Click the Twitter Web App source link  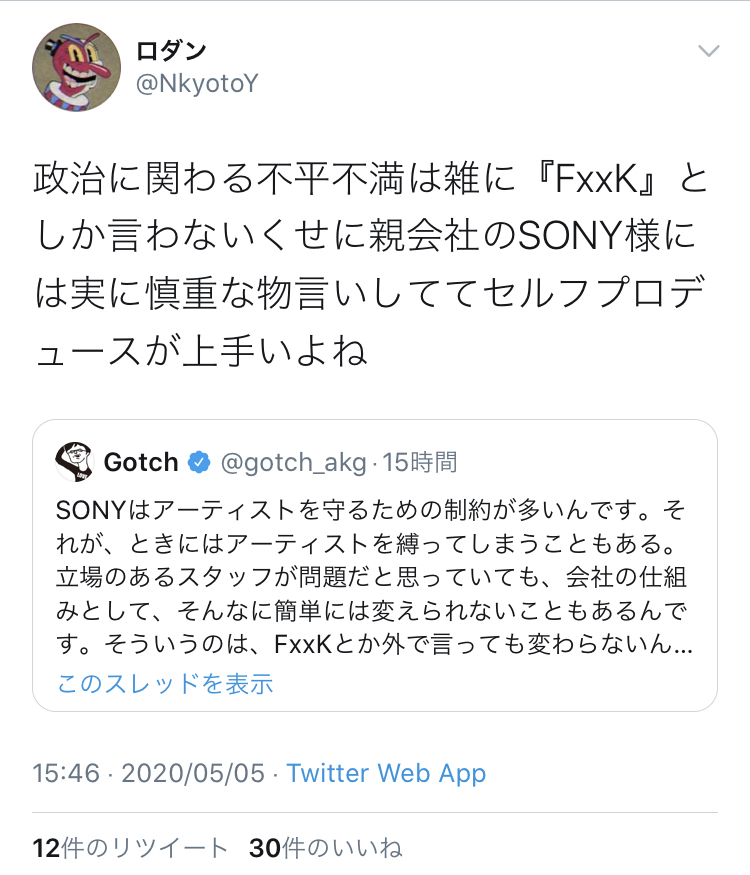coord(386,773)
